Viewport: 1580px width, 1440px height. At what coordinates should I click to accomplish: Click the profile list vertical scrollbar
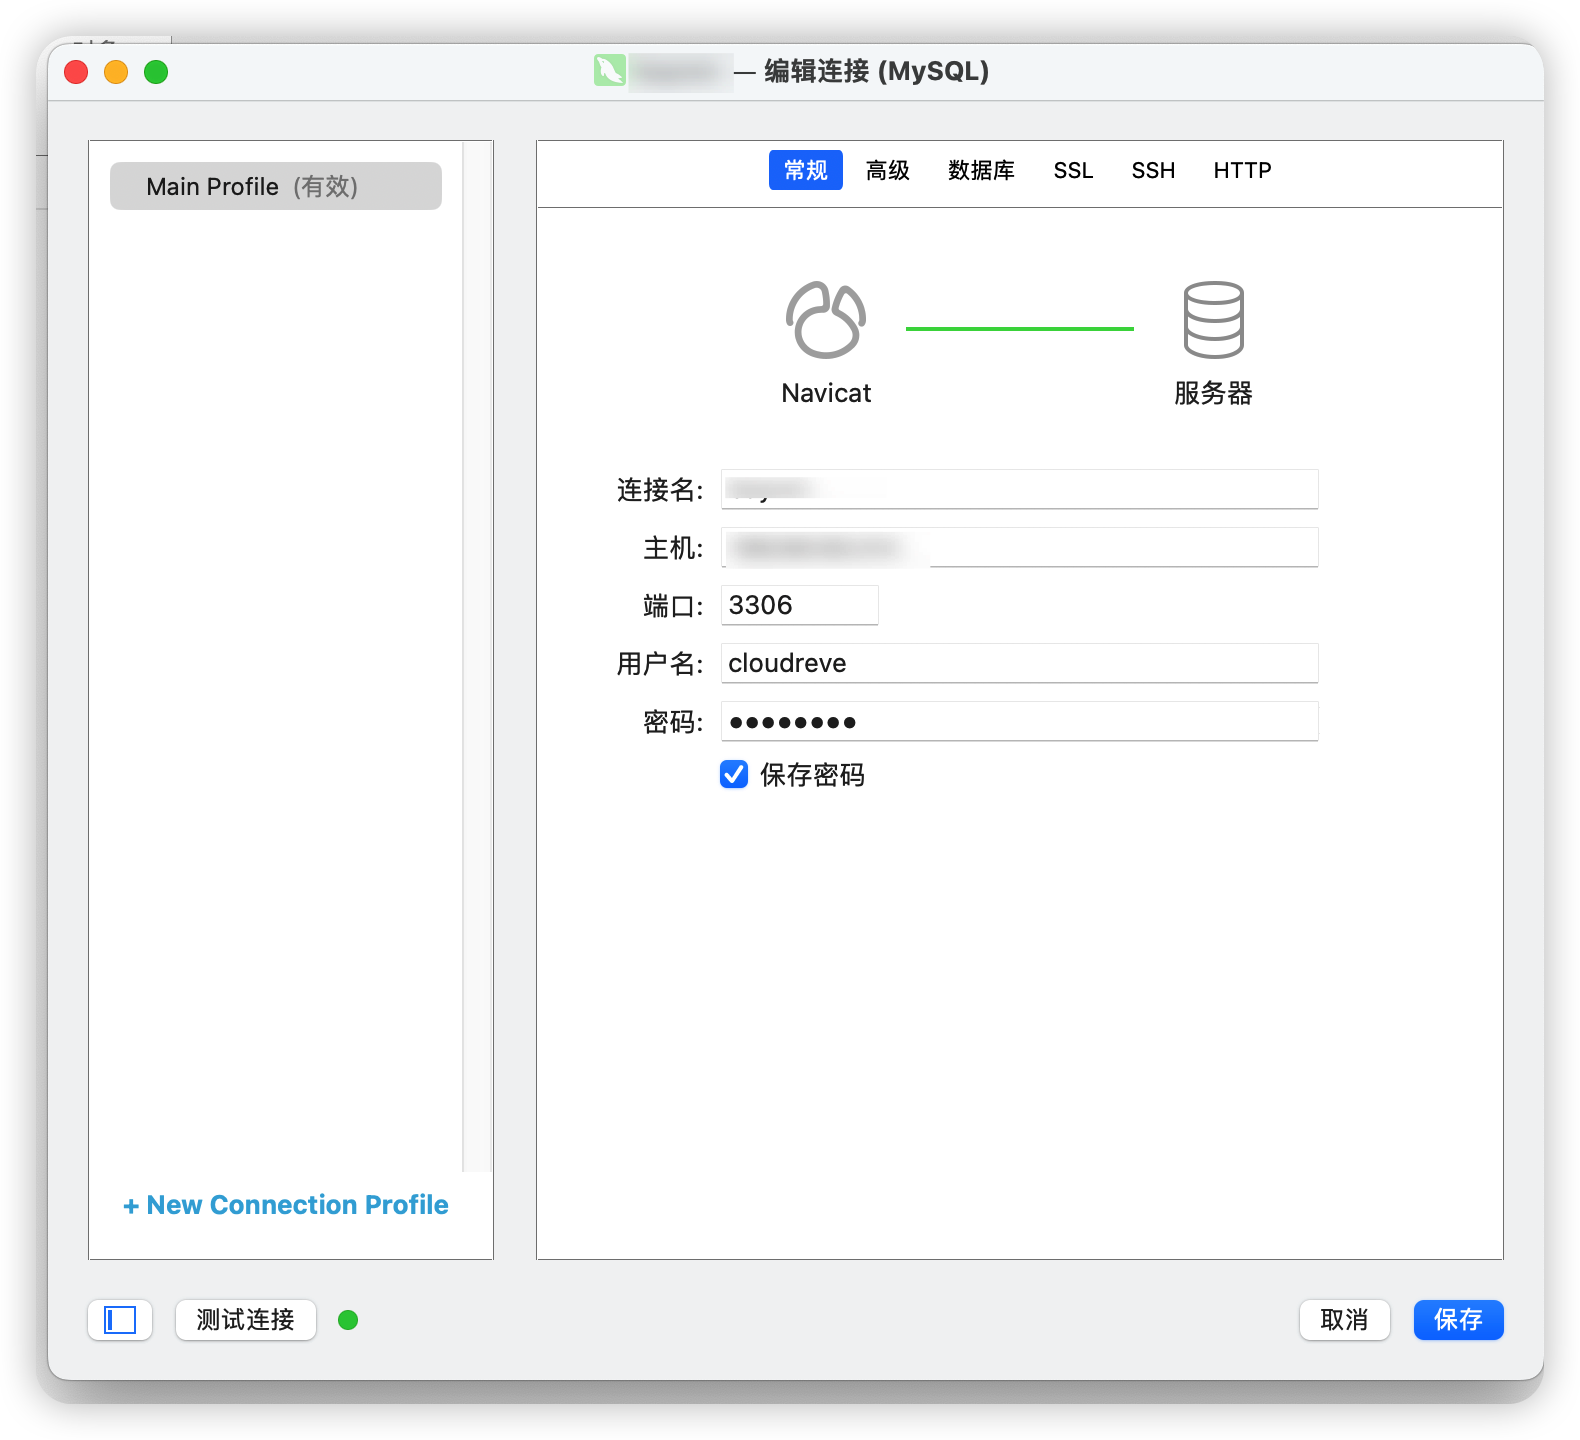coord(478,656)
